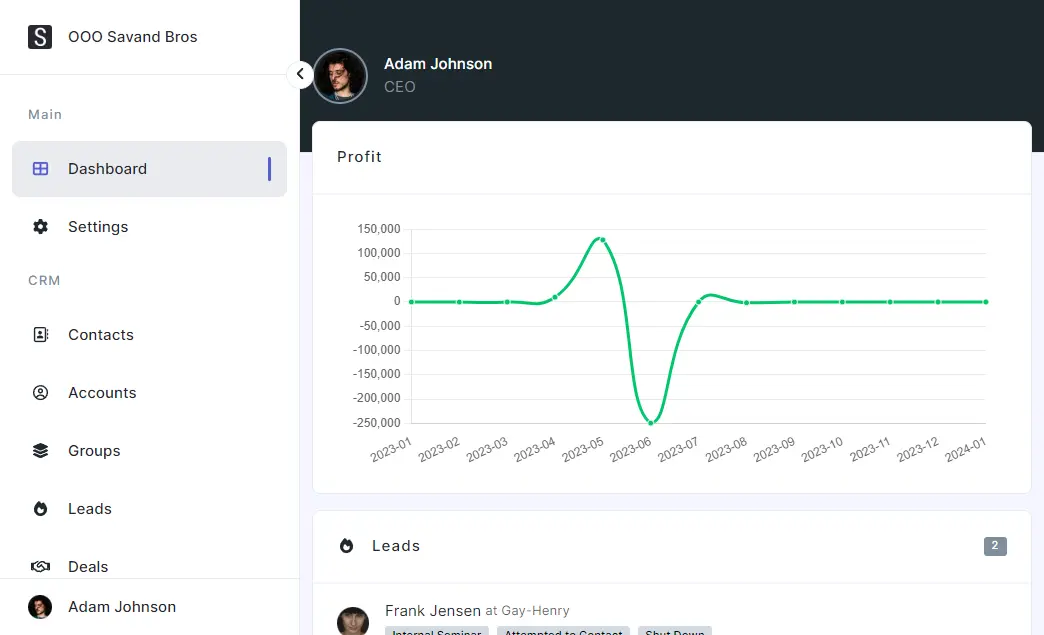
Task: Open the Groups section
Action: click(x=149, y=451)
